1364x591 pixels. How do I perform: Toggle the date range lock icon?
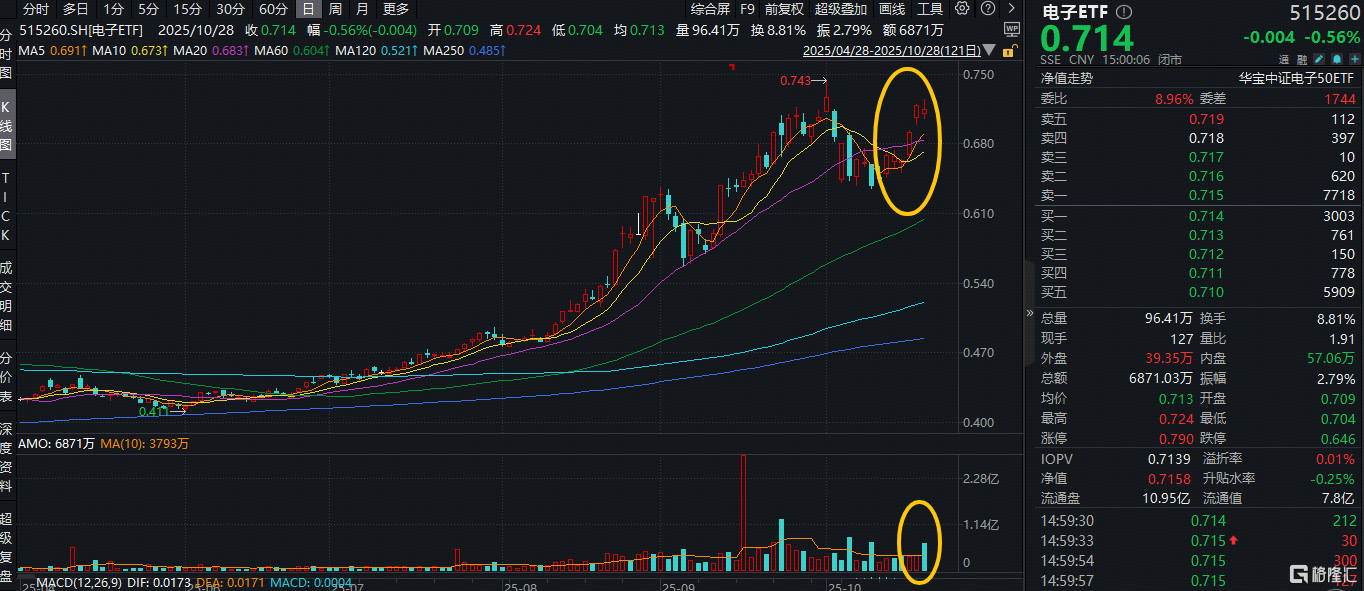(x=1009, y=50)
